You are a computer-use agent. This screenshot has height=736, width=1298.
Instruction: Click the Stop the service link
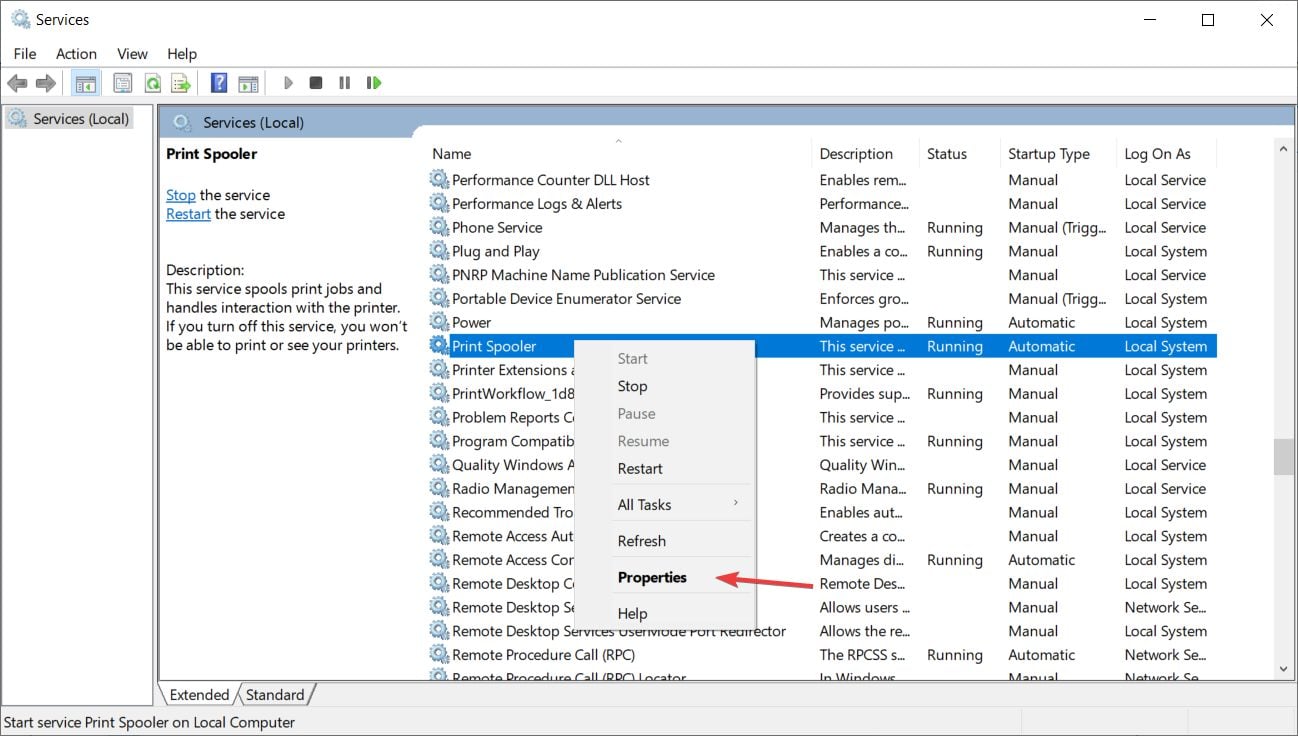(x=181, y=195)
